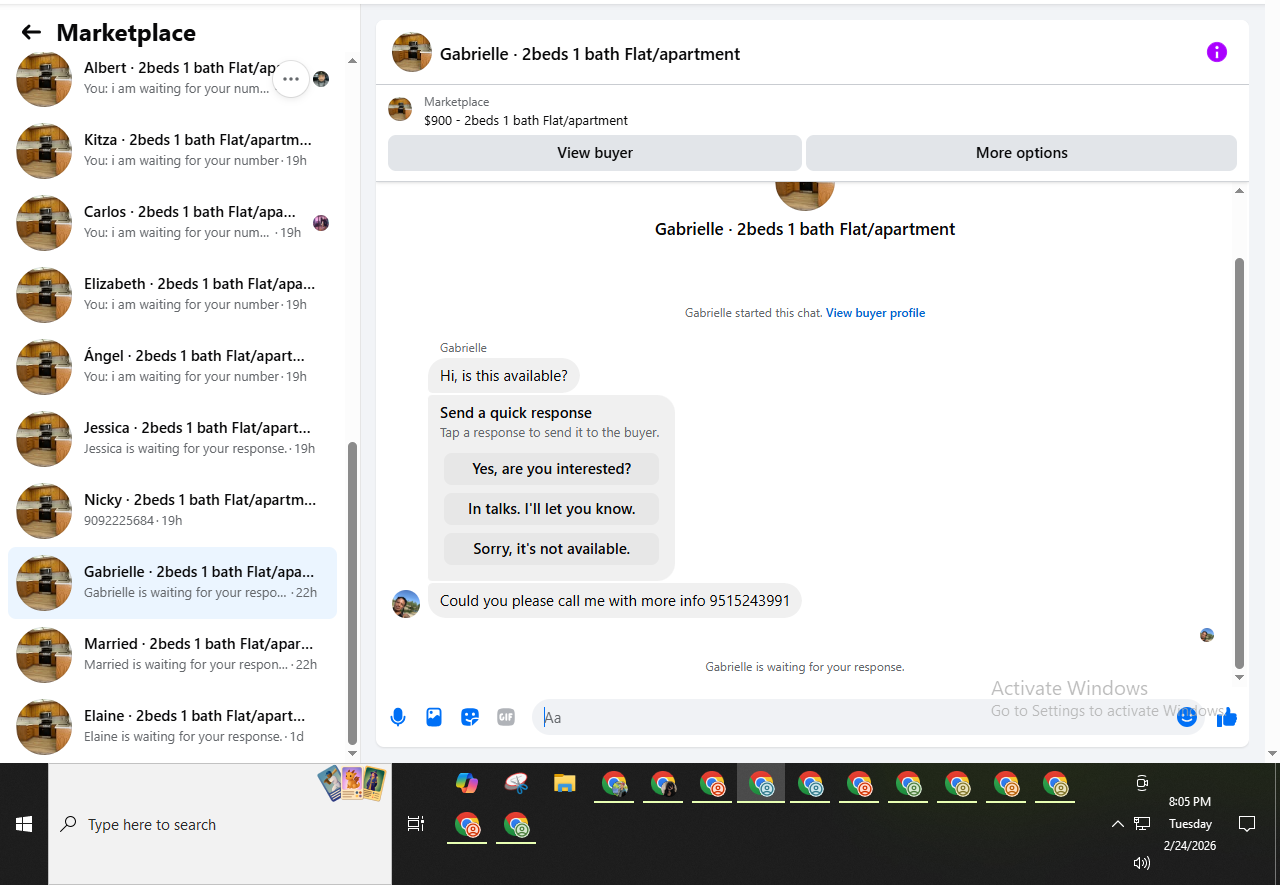Open the network status tray icon

(1142, 824)
